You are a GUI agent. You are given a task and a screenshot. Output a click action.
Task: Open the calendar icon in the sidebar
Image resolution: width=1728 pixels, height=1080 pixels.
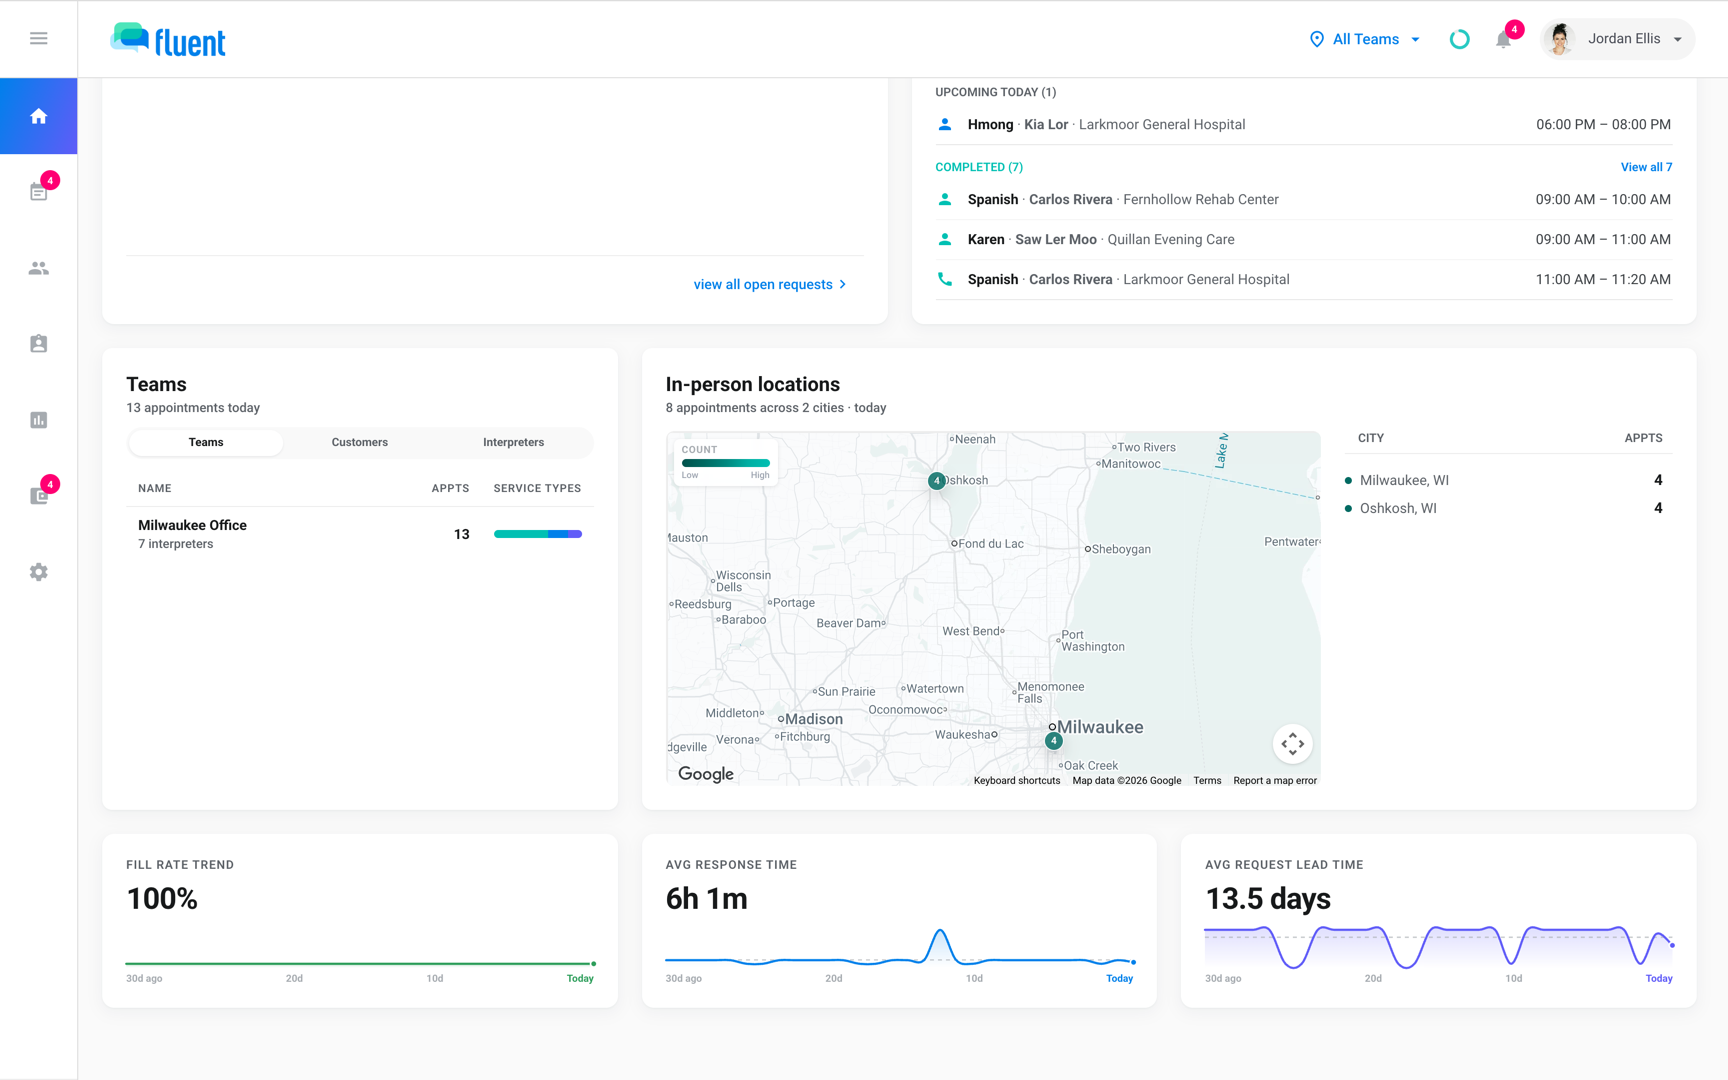click(38, 192)
